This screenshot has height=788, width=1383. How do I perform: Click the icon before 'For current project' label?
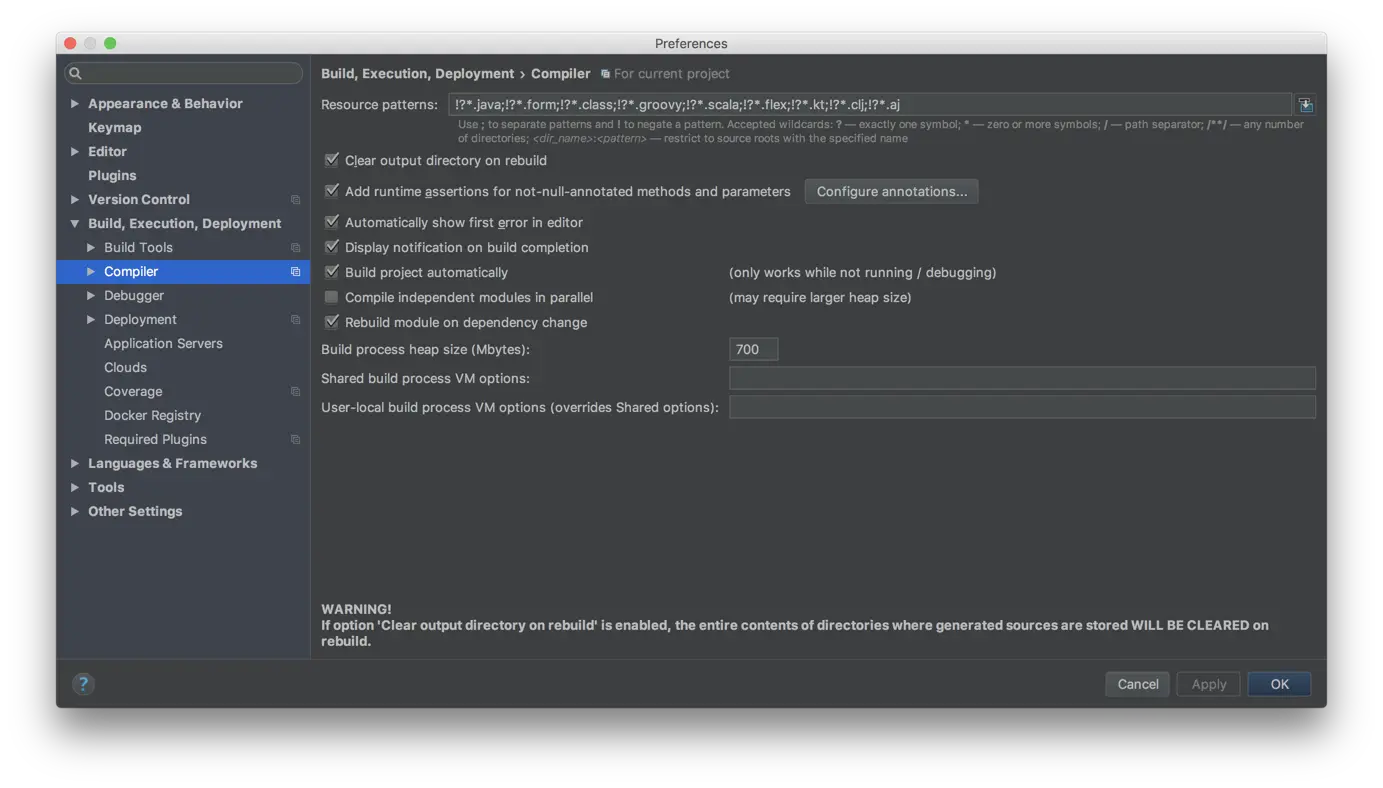[x=605, y=73]
